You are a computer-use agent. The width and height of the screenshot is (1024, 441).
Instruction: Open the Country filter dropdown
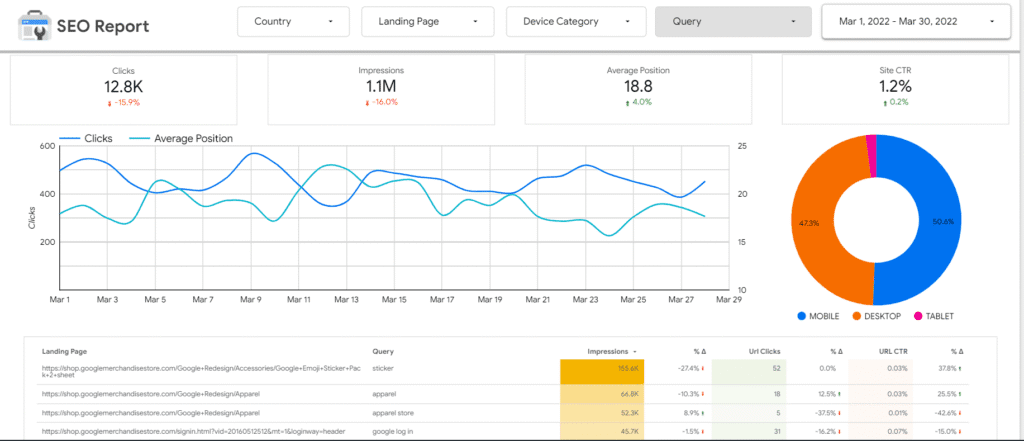coord(293,21)
